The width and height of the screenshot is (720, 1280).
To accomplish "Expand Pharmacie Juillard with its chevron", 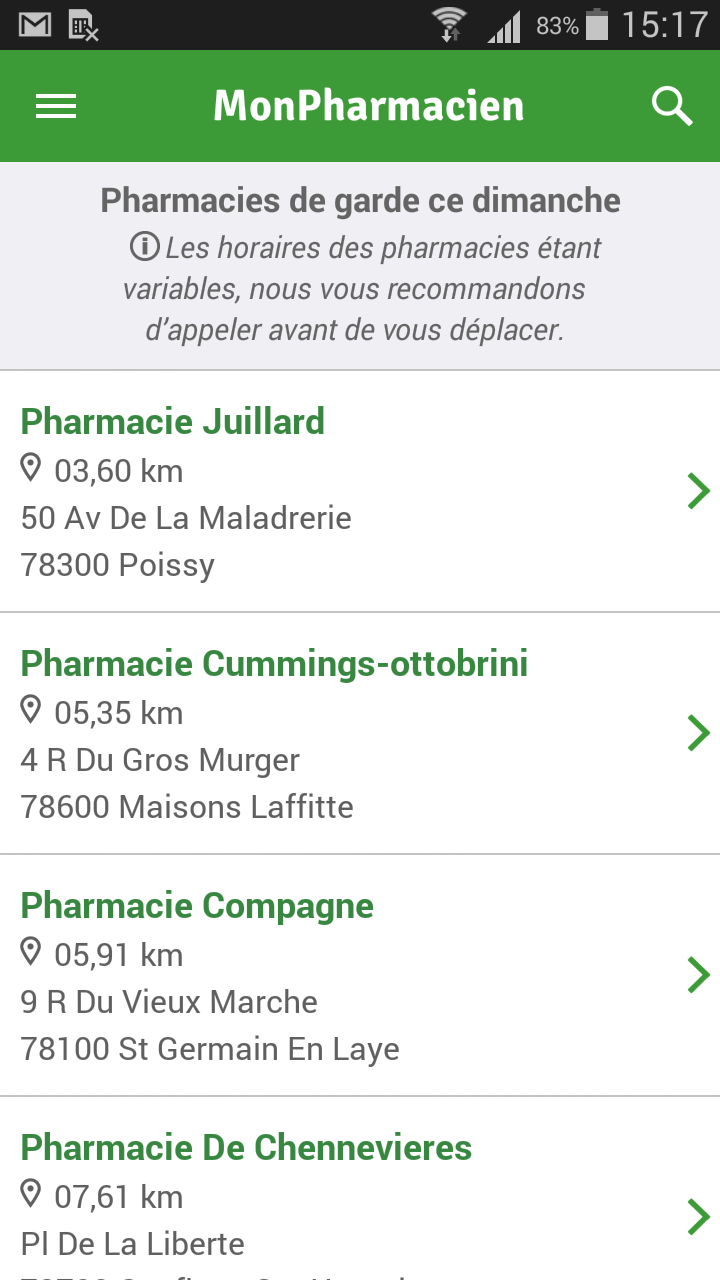I will (698, 491).
